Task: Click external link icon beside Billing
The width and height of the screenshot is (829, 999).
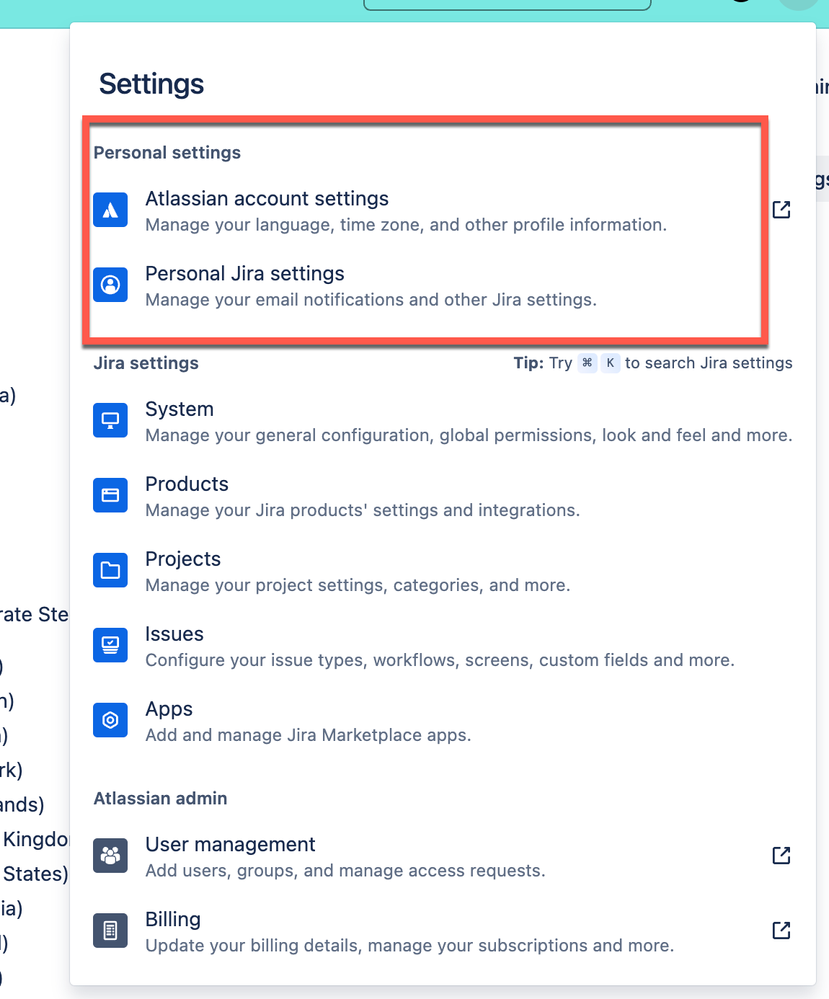Action: pyautogui.click(x=781, y=930)
